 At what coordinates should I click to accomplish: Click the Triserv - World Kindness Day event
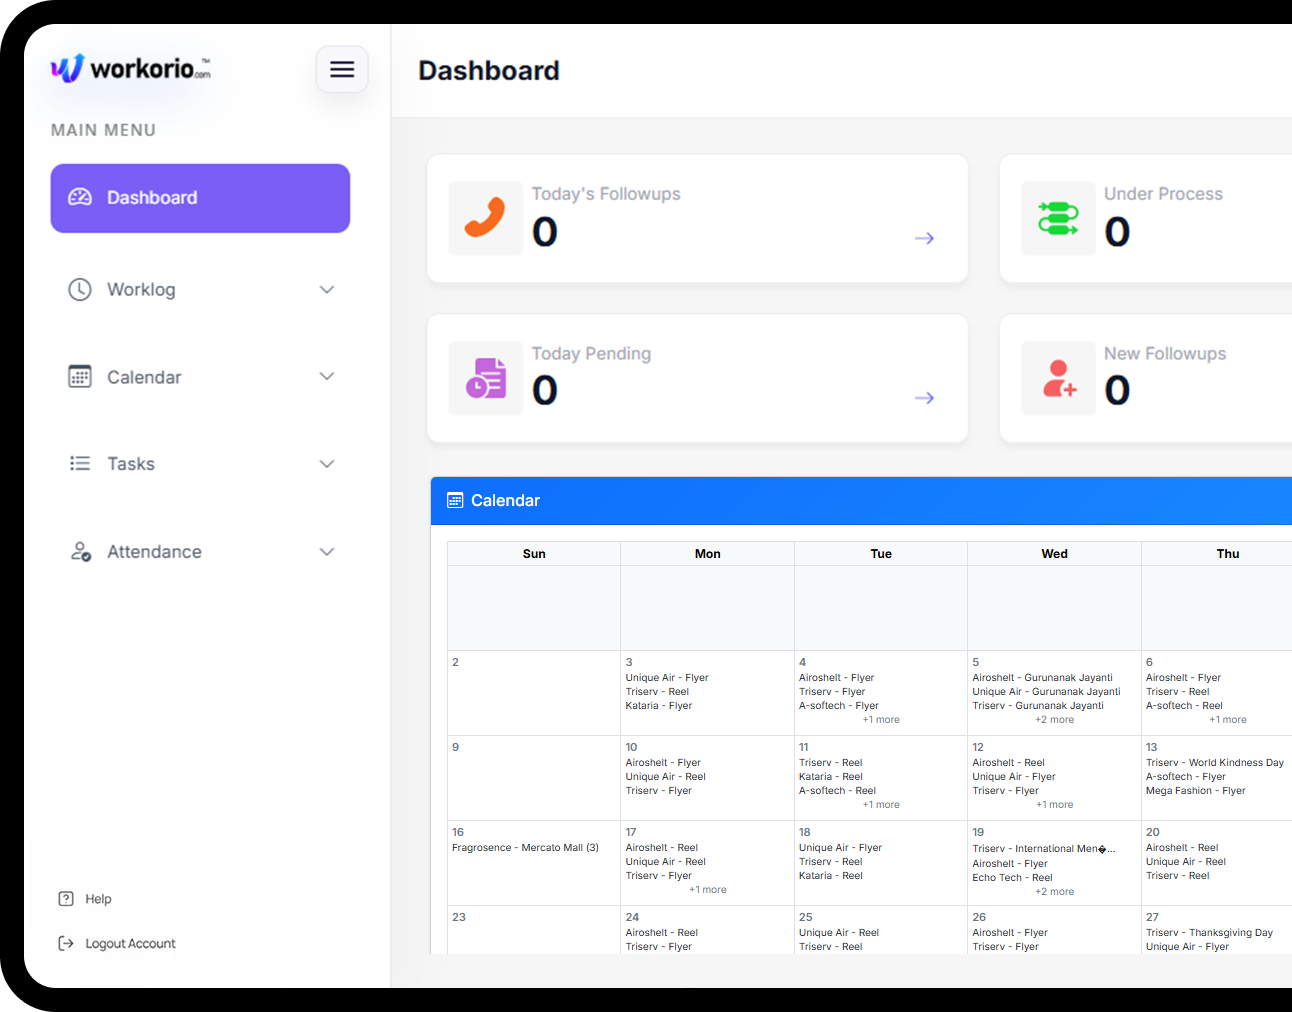click(1214, 763)
